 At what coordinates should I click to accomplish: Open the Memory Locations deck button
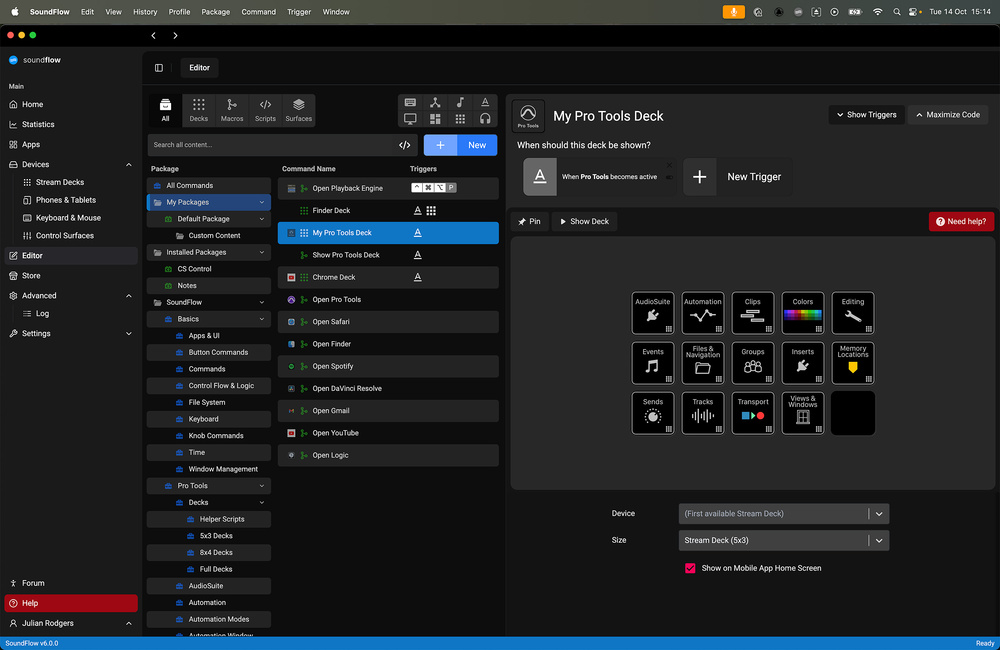pyautogui.click(x=853, y=363)
